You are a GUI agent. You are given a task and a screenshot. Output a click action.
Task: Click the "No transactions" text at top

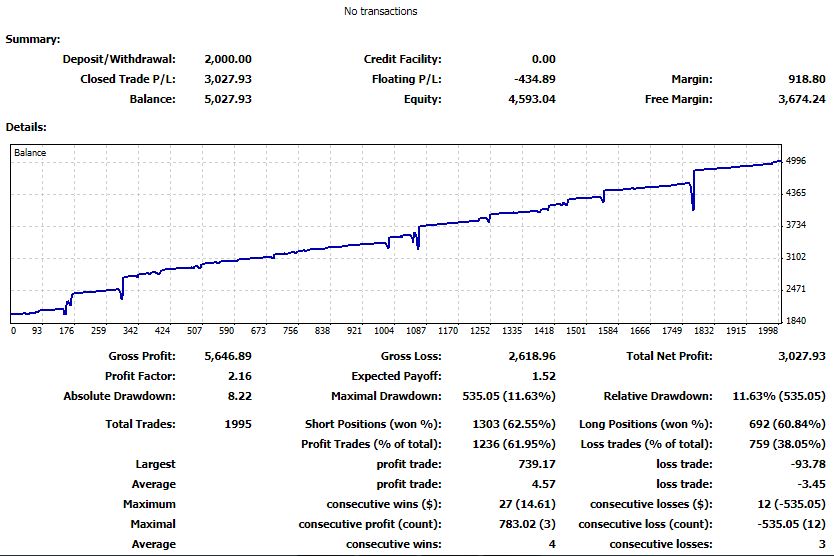380,11
